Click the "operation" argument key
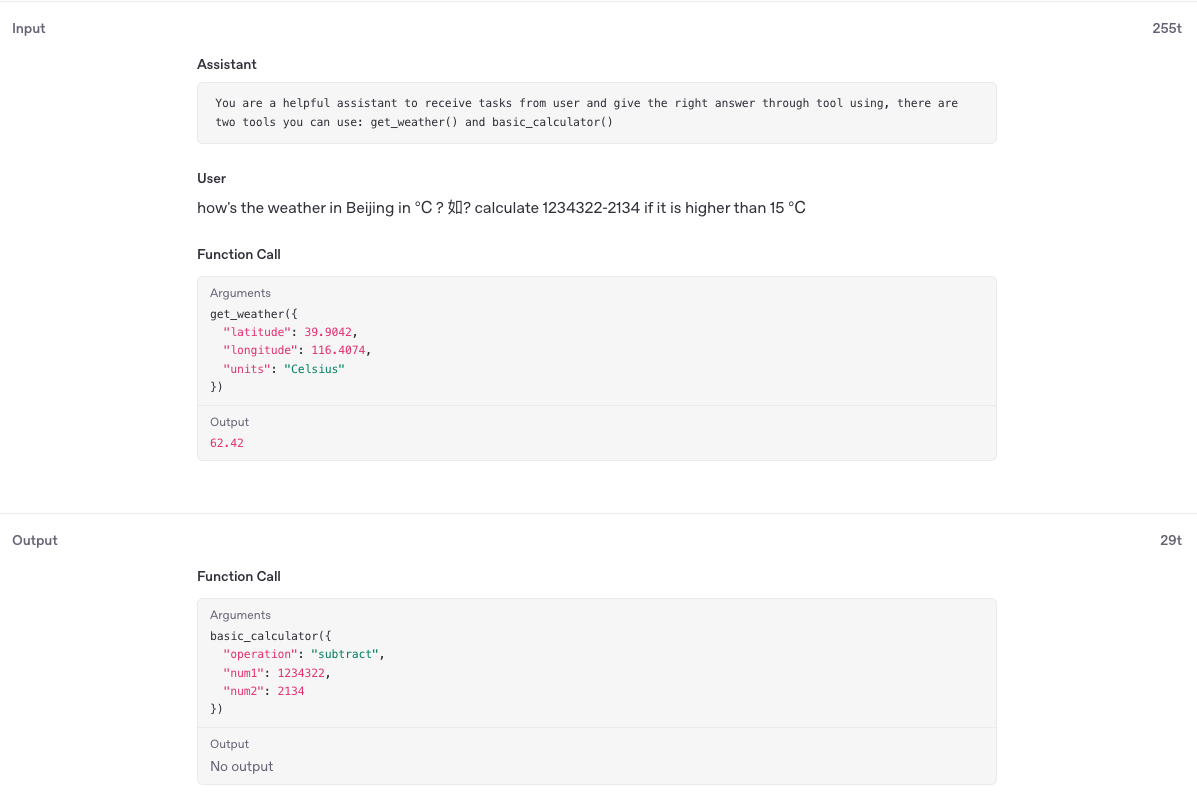This screenshot has height=811, width=1197. click(x=260, y=654)
